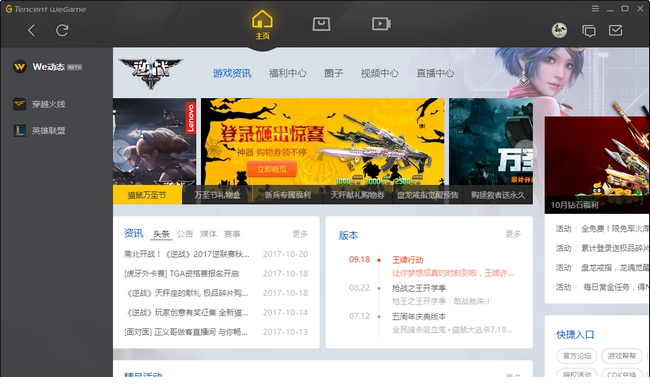This screenshot has width=650, height=392.
Task: Select 新兵专属福利 banner tab
Action: click(288, 195)
